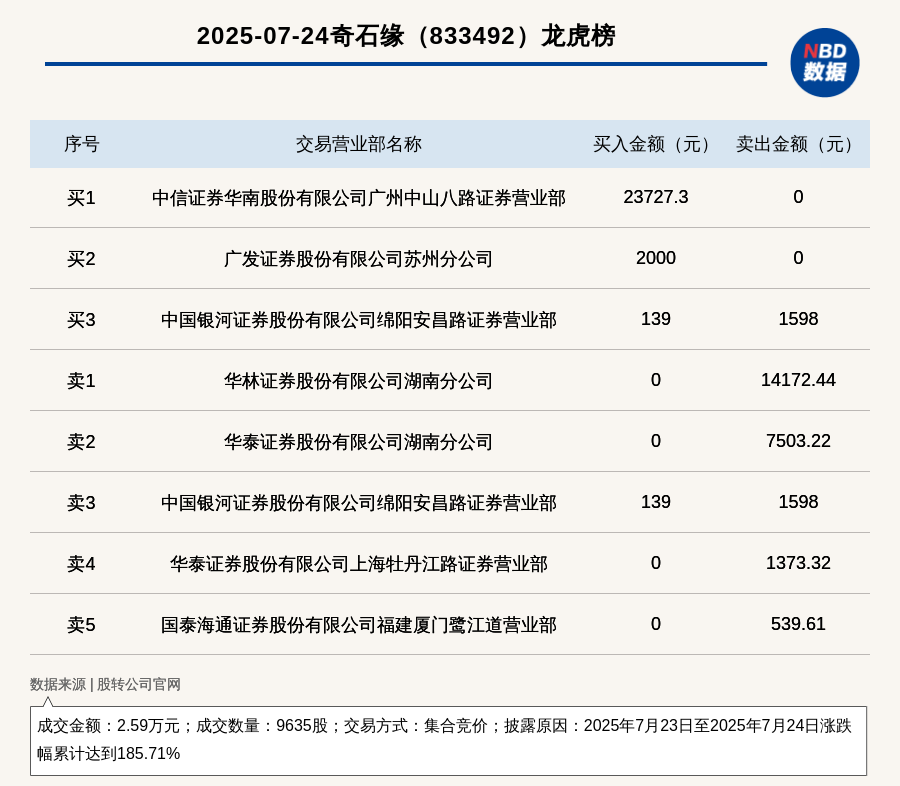This screenshot has width=900, height=786.
Task: Click the 卖4 row label
Action: click(x=82, y=564)
